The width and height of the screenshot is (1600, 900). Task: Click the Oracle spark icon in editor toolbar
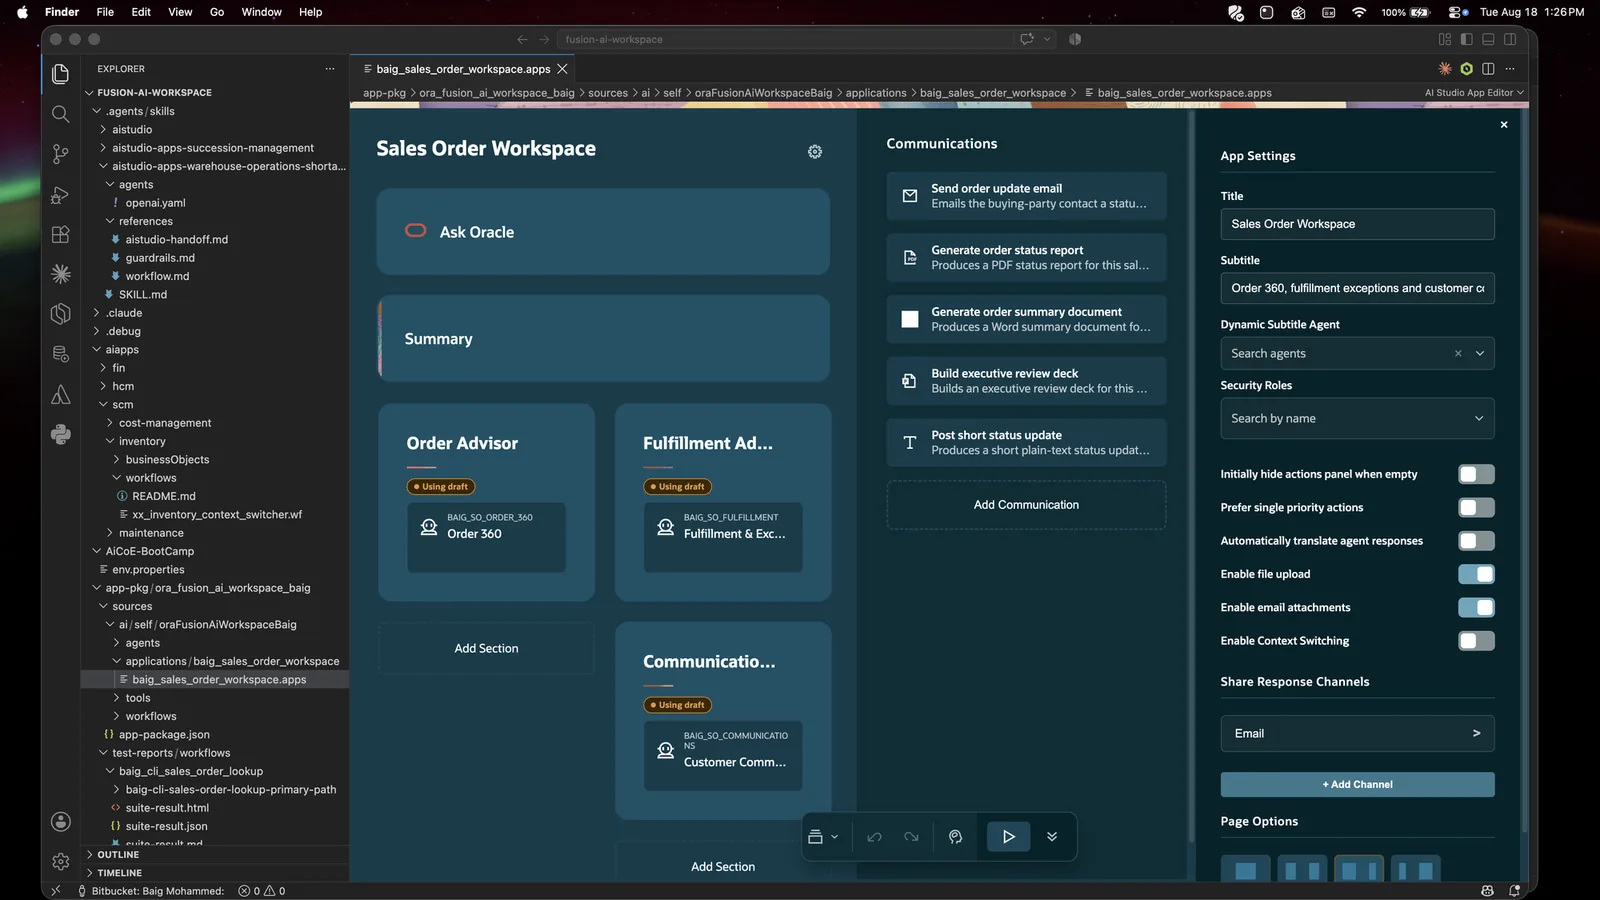click(1445, 69)
